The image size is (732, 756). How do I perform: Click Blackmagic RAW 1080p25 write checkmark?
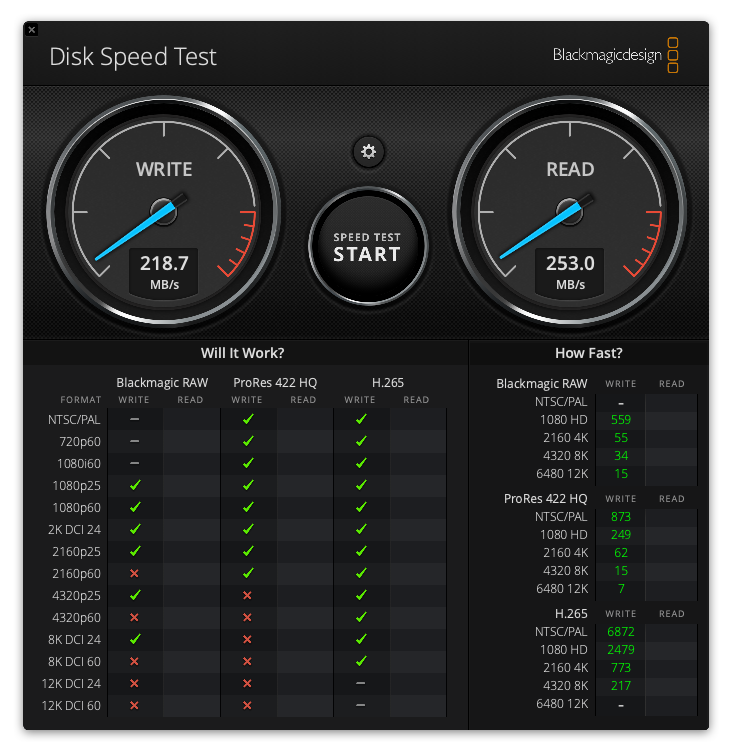(x=134, y=484)
